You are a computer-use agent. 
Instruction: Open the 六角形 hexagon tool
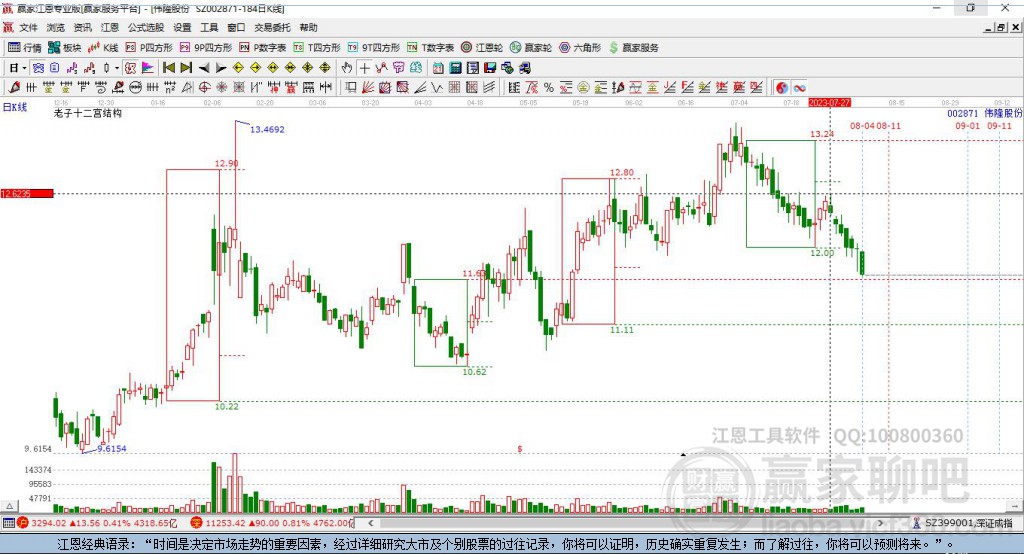tap(580, 48)
